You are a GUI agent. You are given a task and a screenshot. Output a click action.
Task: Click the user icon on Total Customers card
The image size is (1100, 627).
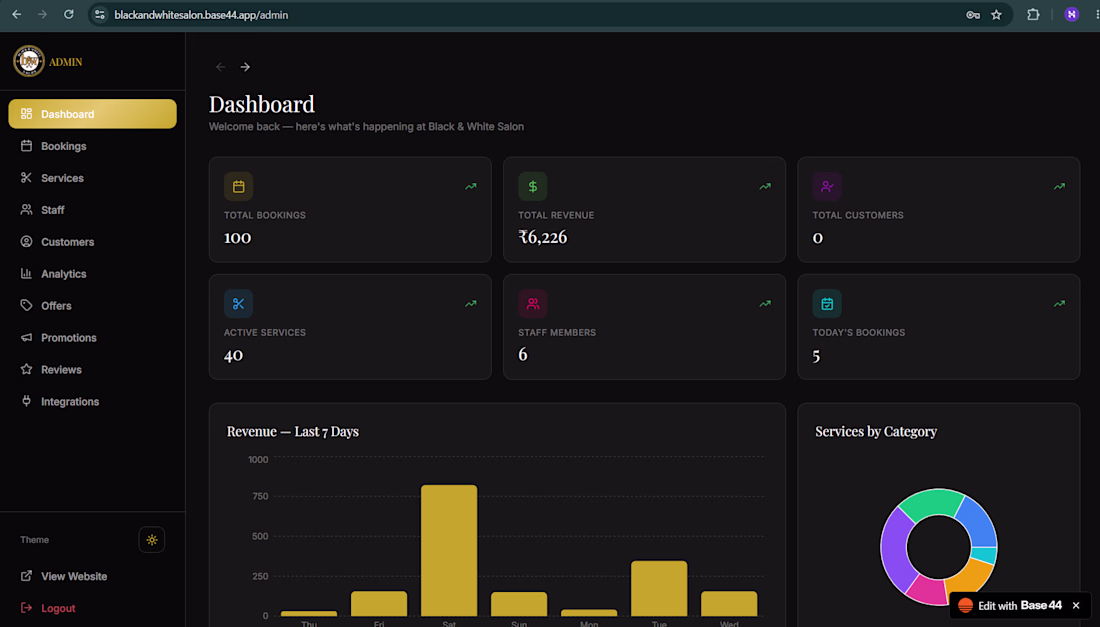827,187
